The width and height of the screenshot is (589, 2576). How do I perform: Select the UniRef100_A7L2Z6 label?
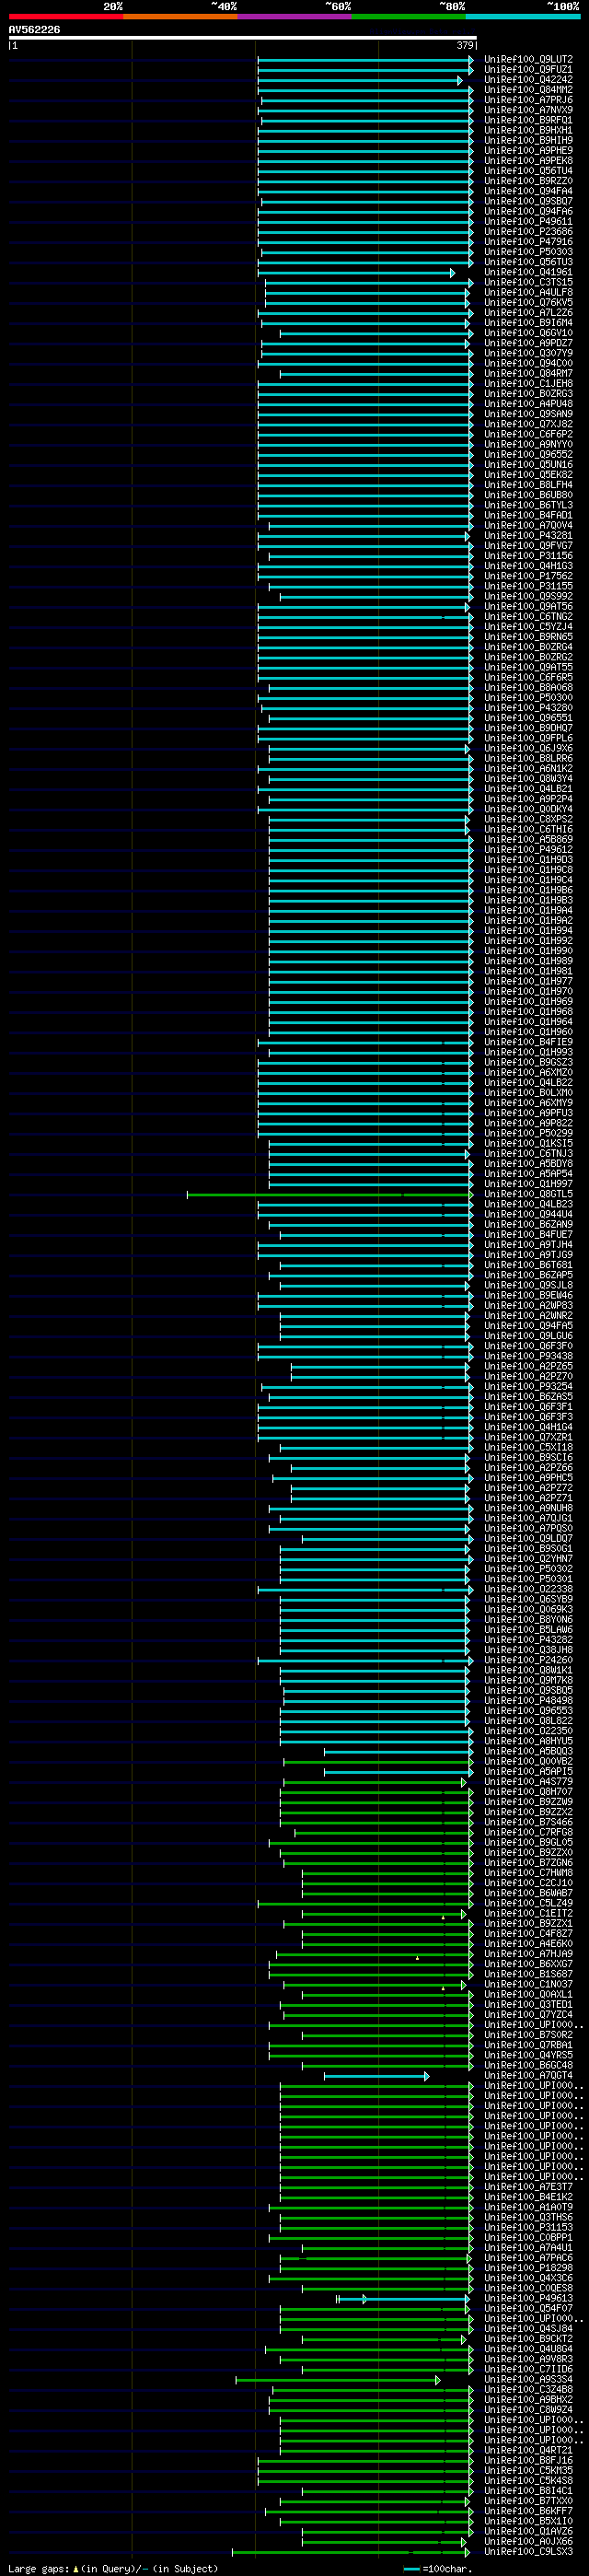pyautogui.click(x=529, y=313)
